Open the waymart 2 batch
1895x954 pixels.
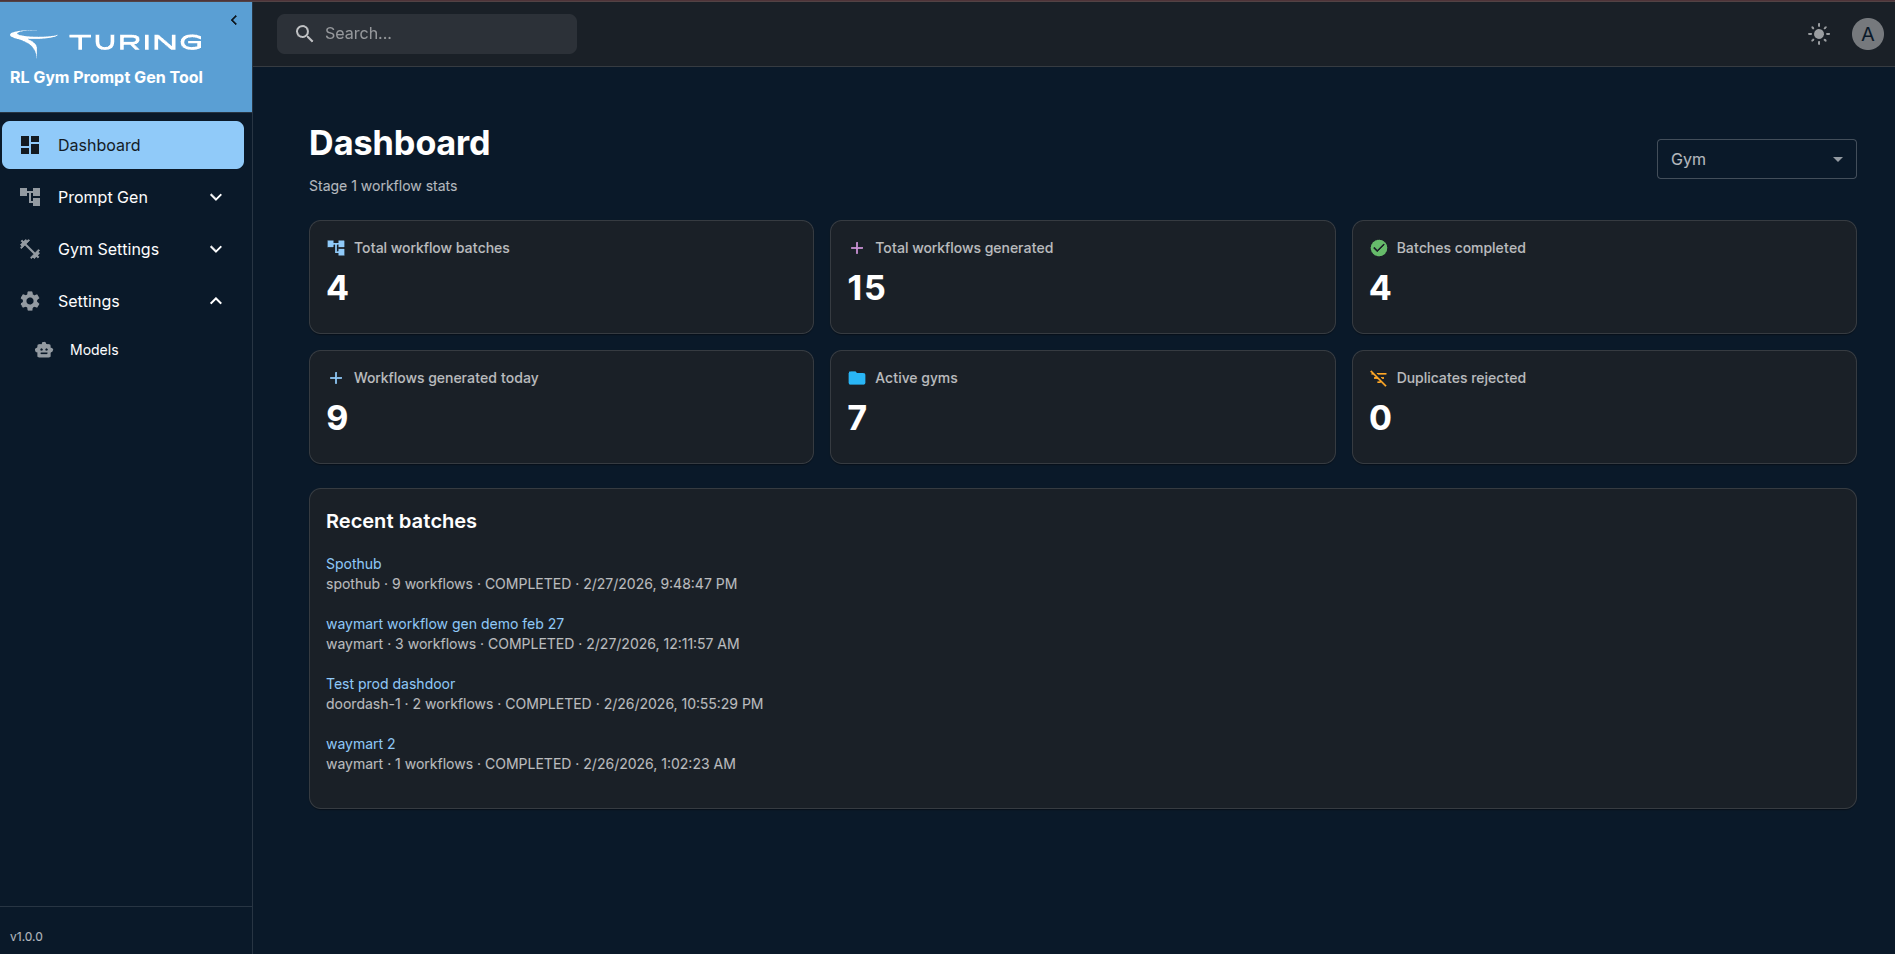click(360, 743)
